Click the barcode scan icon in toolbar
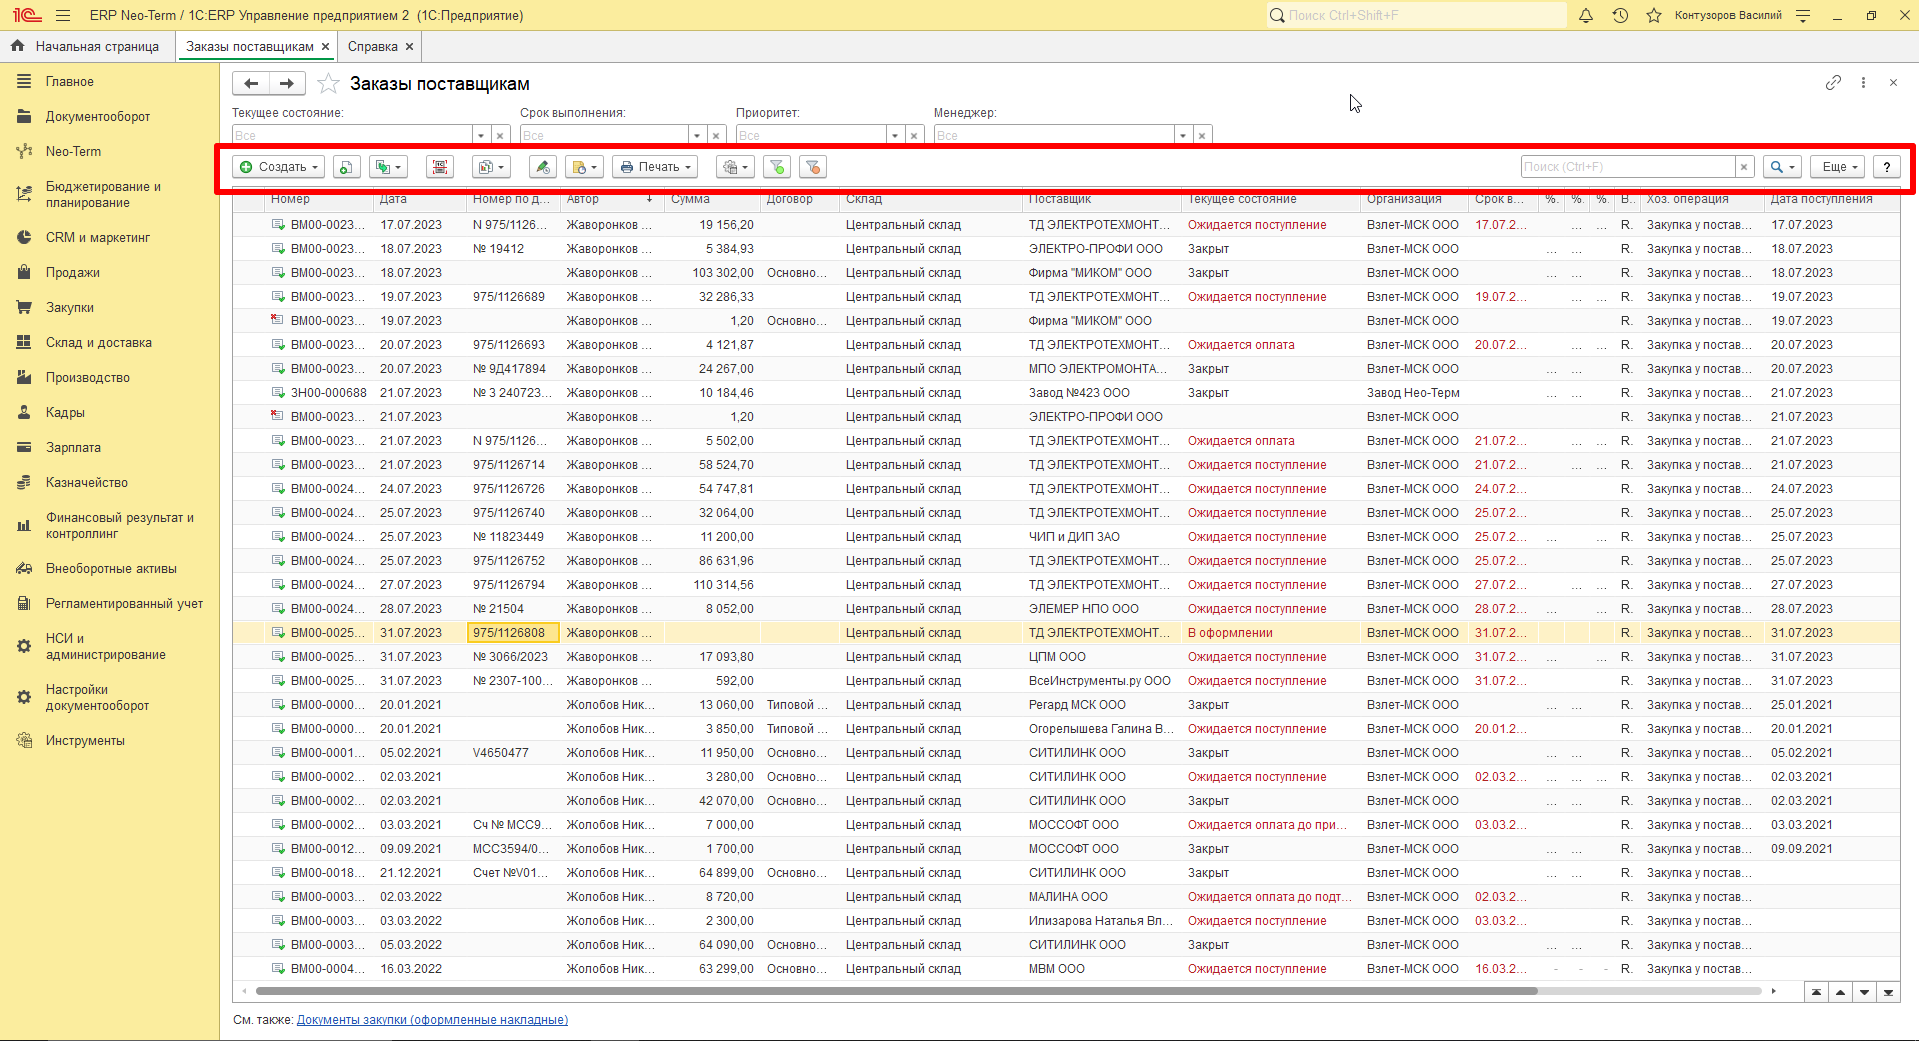The height and width of the screenshot is (1041, 1919). click(x=440, y=167)
